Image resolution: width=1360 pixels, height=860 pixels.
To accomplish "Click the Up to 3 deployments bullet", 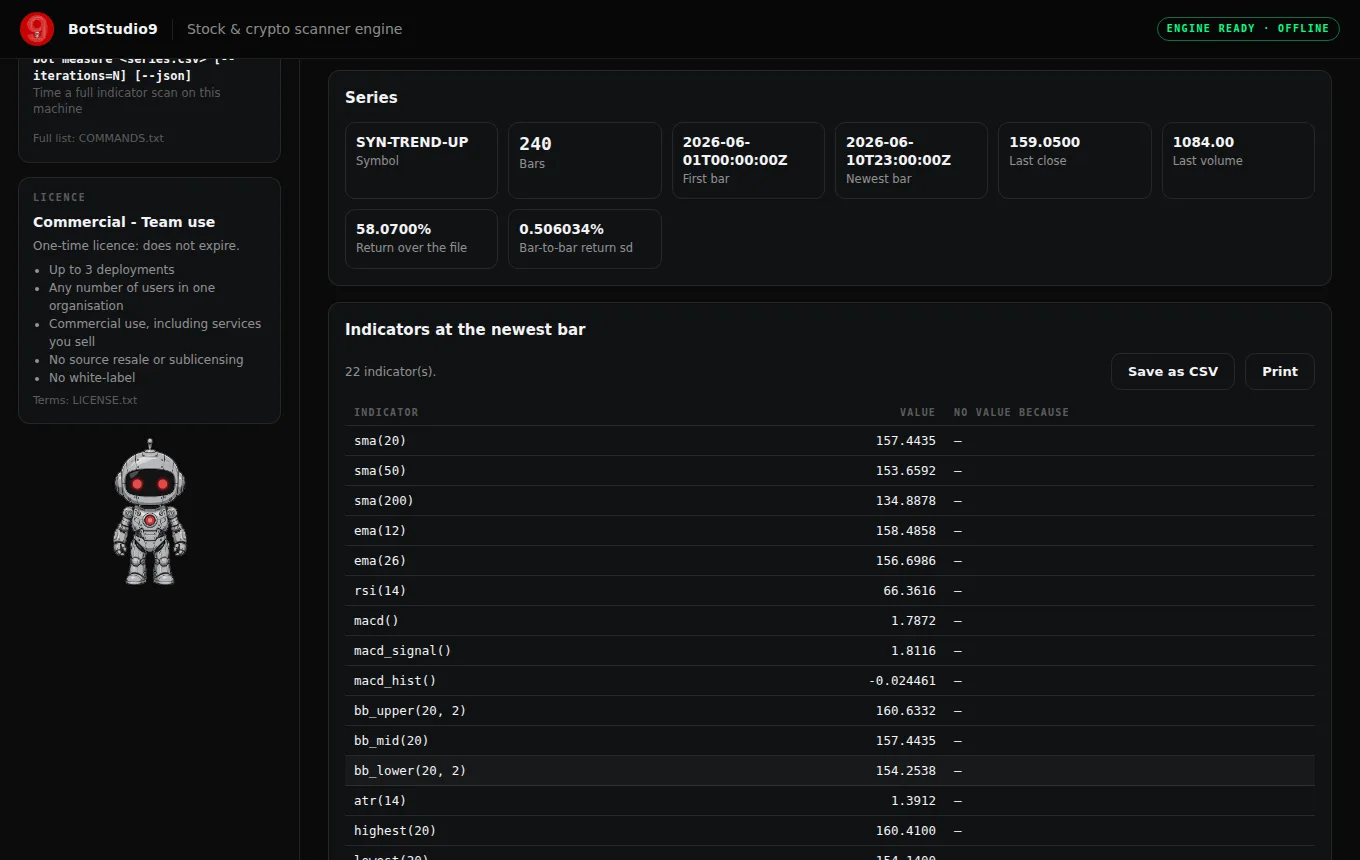I will [112, 270].
